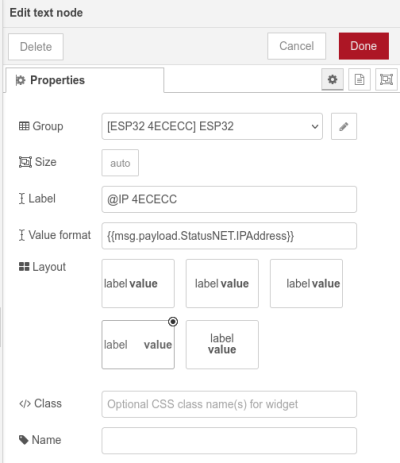Image resolution: width=400 pixels, height=463 pixels.
Task: Click the Group dropdown chevron arrow
Action: [x=315, y=127]
